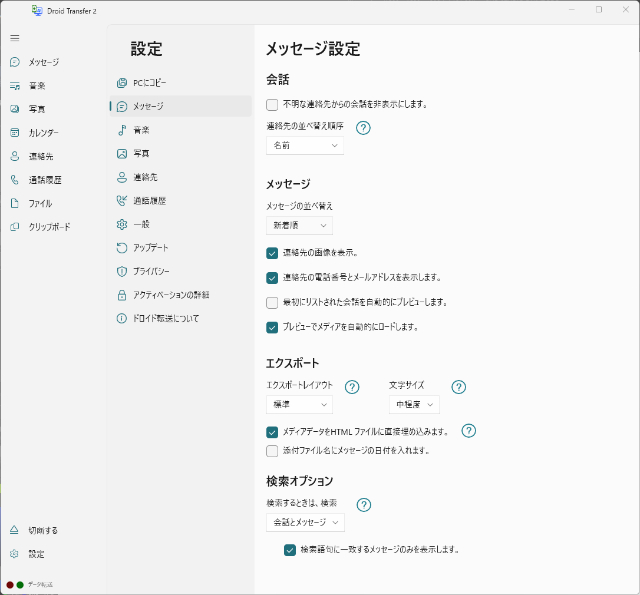Click the Music icon in left sidebar
This screenshot has width=640, height=595.
coord(15,86)
